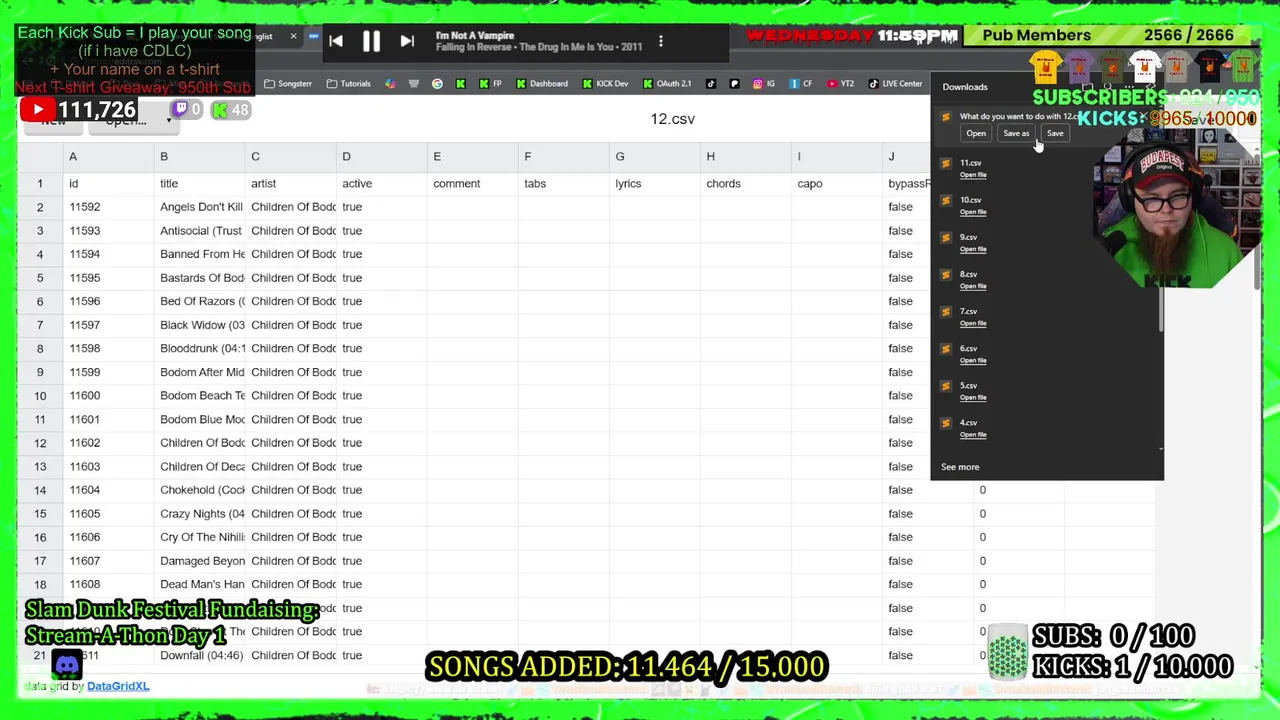Click the 'Crazy Nights' title cell

coord(200,514)
